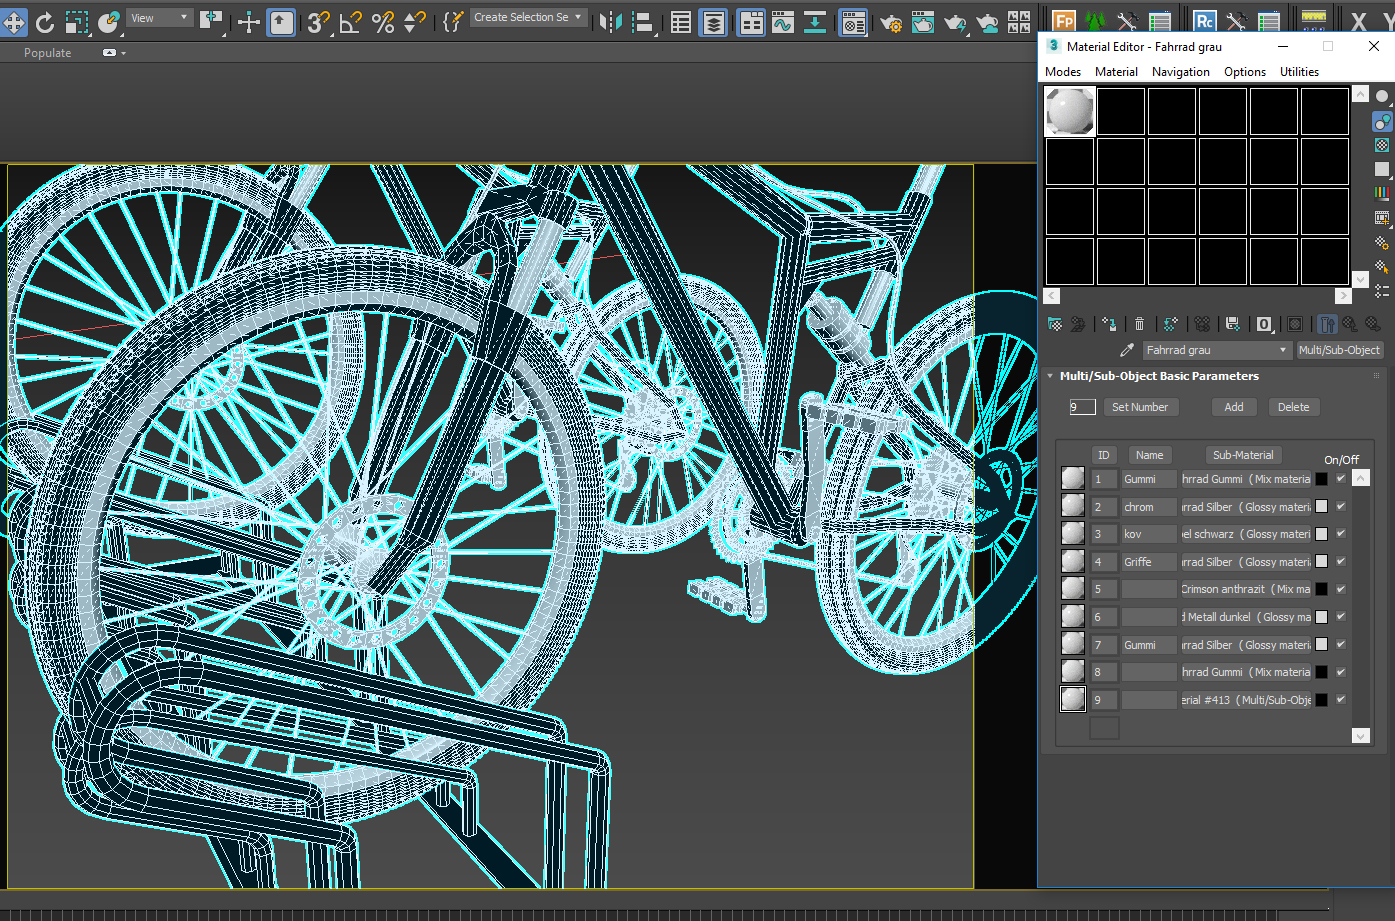Viewport: 1395px width, 921px height.
Task: Uncheck the On/Off box for ID 5
Action: (x=1341, y=589)
